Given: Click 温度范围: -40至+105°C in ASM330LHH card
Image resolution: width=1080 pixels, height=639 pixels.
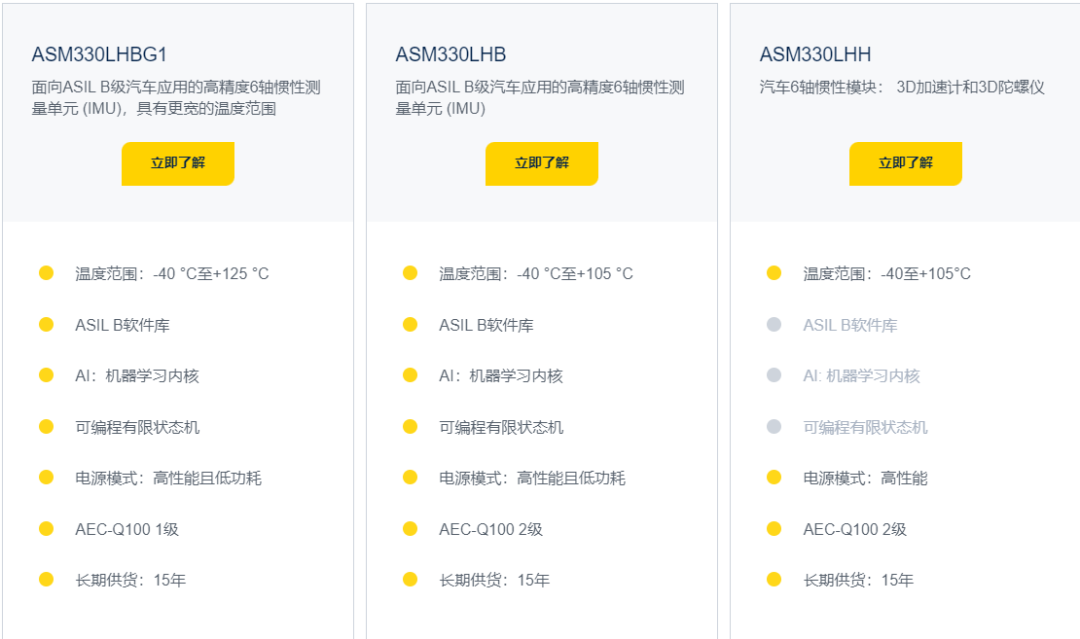Looking at the screenshot, I should [887, 274].
